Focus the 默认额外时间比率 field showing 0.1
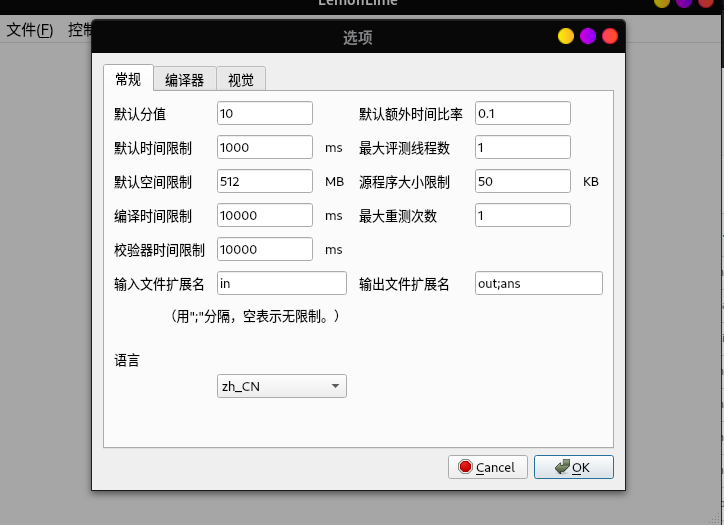The image size is (724, 525). point(523,113)
